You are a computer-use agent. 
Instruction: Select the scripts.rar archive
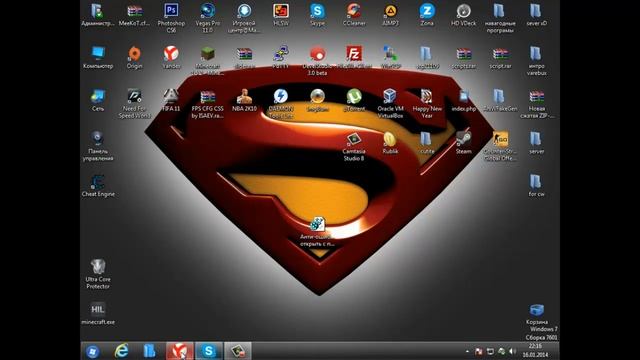click(x=464, y=54)
